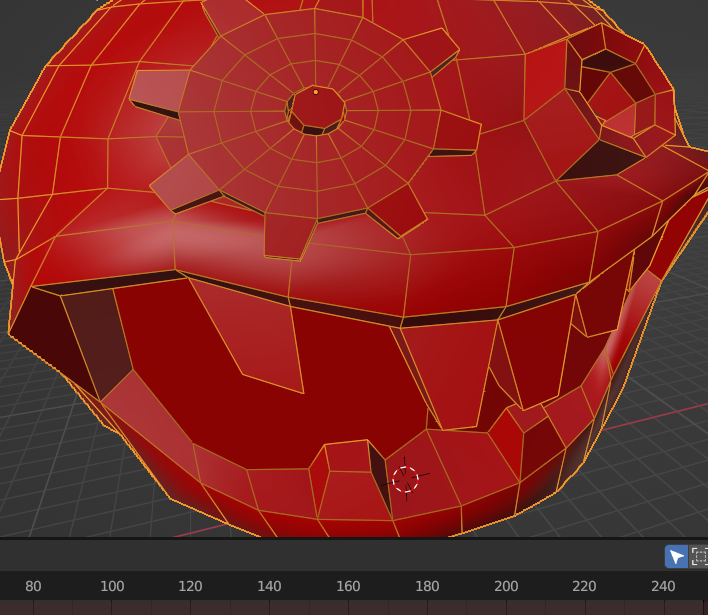708x615 pixels.
Task: Select the Tweak arrow select tool
Action: 676,557
